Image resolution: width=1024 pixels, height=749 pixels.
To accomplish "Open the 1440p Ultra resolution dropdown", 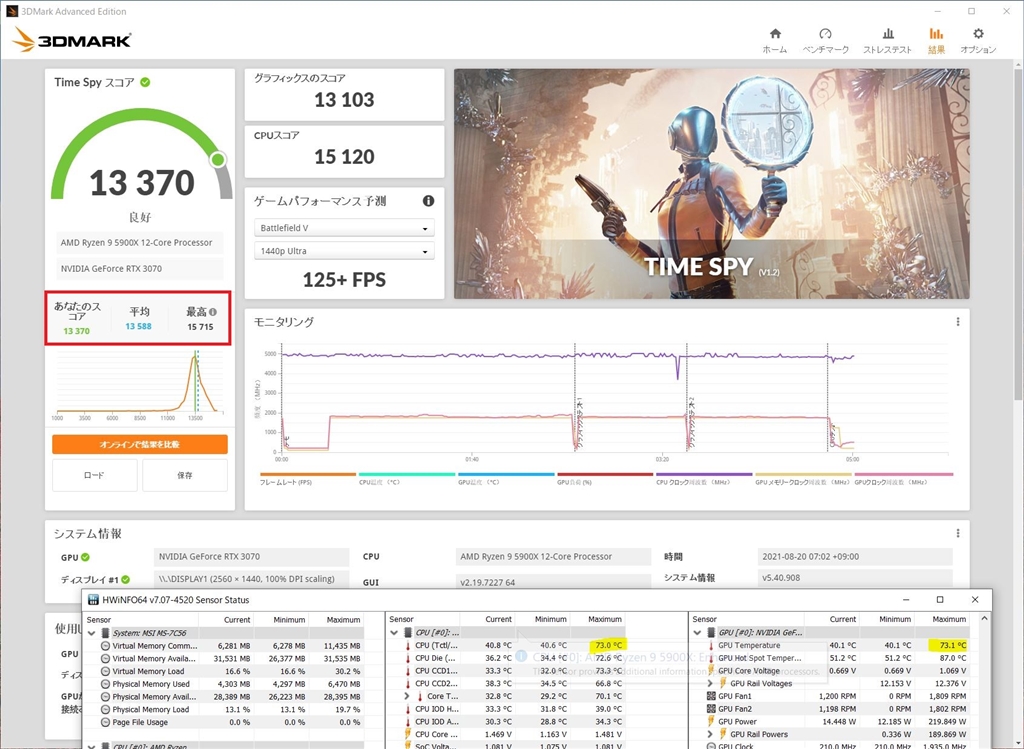I will point(344,251).
